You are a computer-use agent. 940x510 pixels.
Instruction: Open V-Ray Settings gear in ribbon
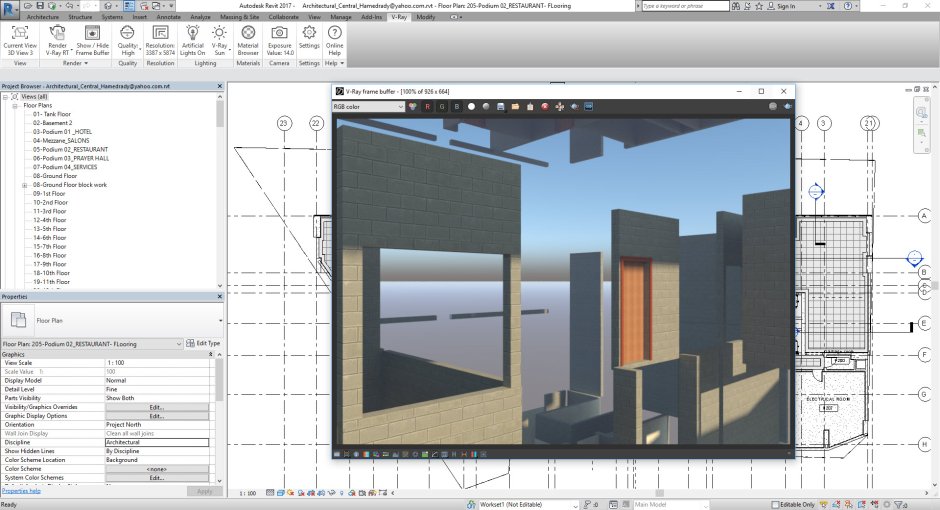pyautogui.click(x=309, y=33)
